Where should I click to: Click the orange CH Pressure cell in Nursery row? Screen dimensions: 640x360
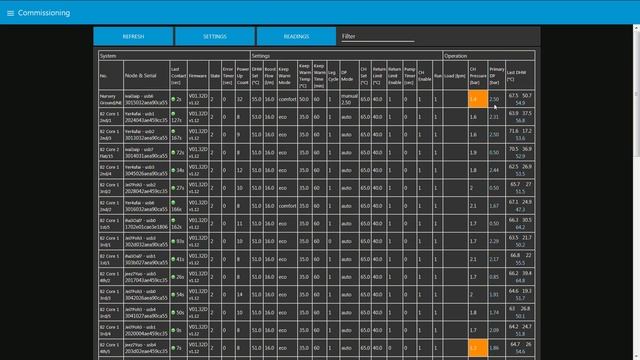click(478, 99)
